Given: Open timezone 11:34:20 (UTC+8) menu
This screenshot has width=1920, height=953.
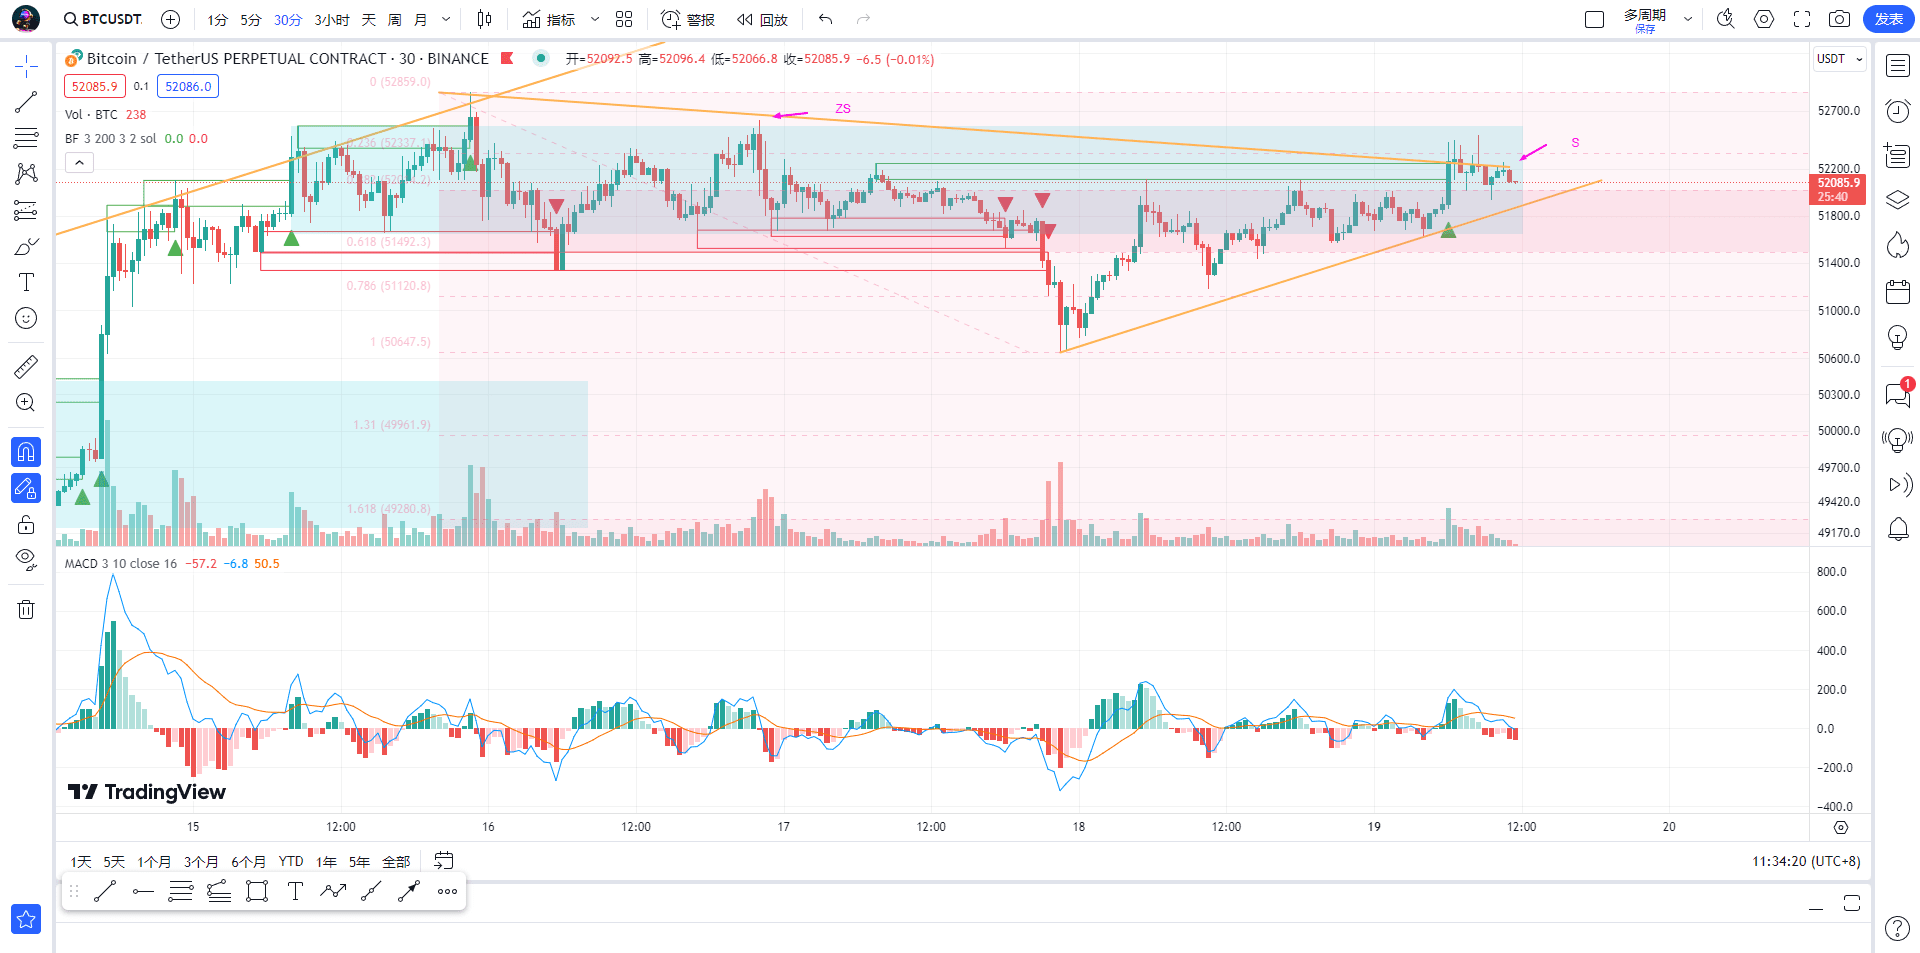Looking at the screenshot, I should 1806,861.
